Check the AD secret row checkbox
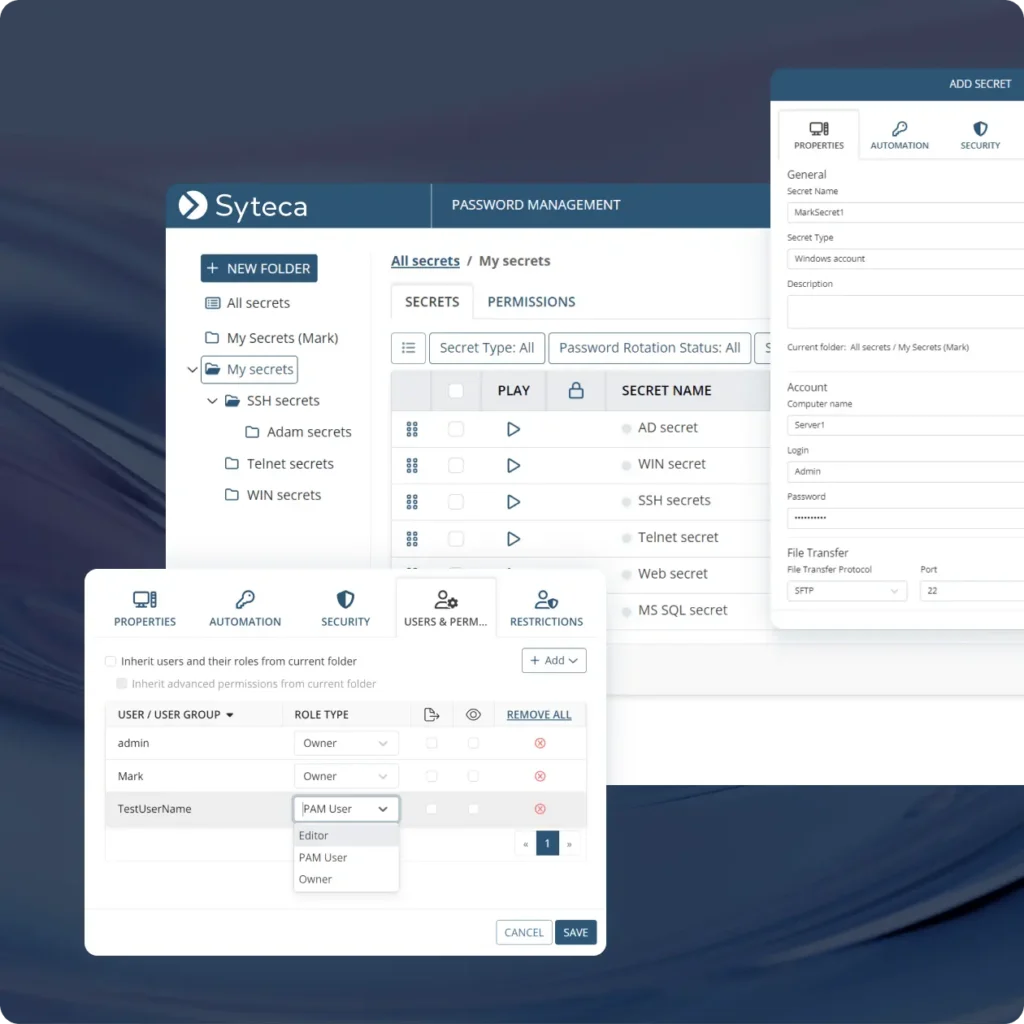The width and height of the screenshot is (1024, 1024). 456,429
